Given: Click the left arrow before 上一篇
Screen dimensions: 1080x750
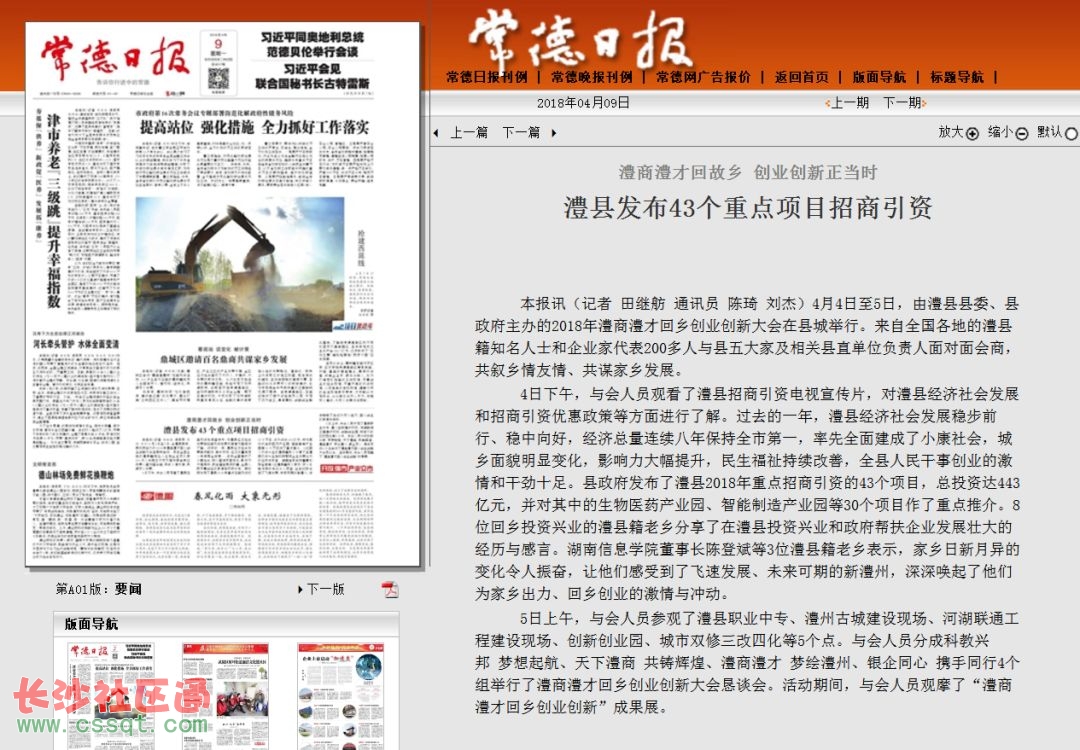Looking at the screenshot, I should point(436,133).
